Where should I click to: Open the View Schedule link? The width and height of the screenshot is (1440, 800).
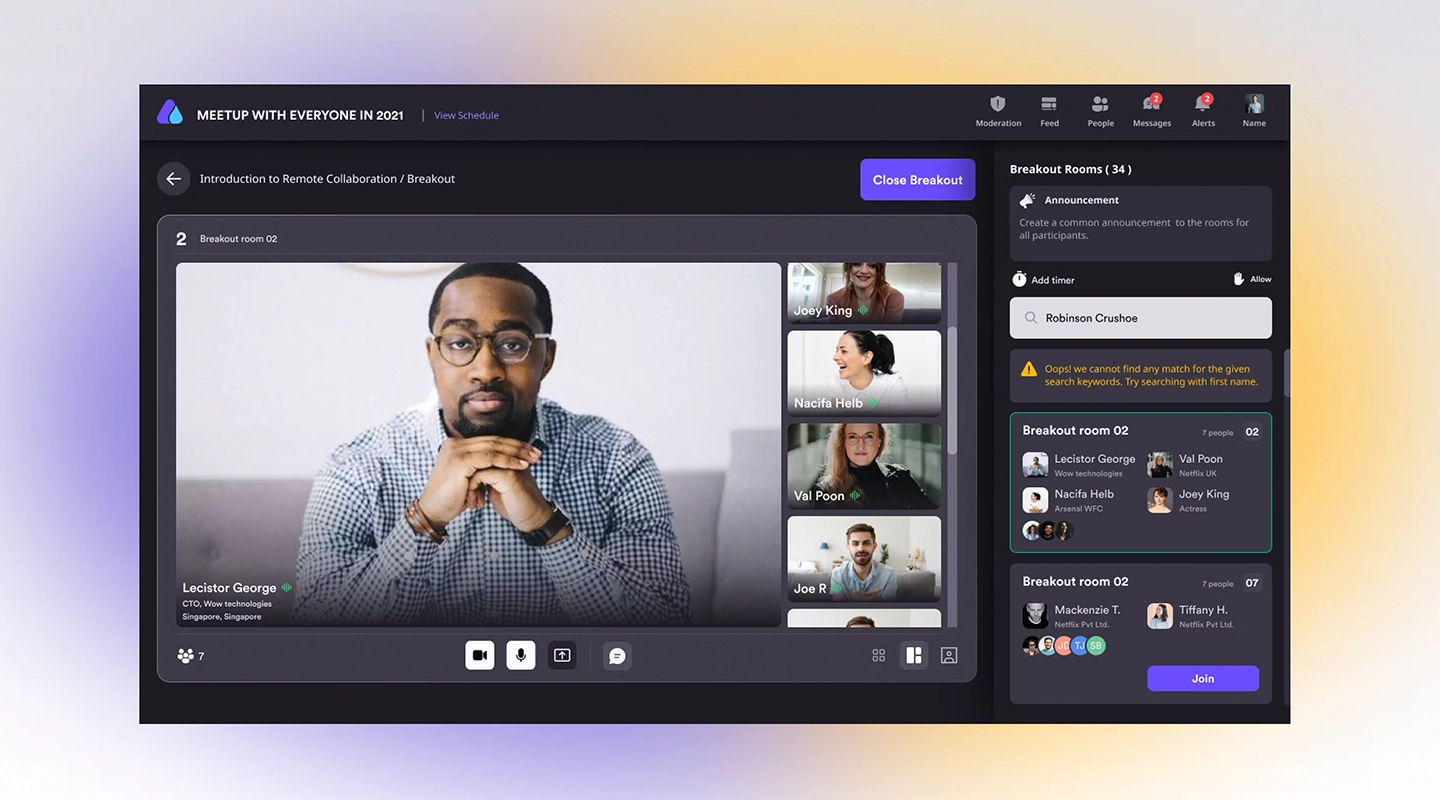[x=466, y=115]
